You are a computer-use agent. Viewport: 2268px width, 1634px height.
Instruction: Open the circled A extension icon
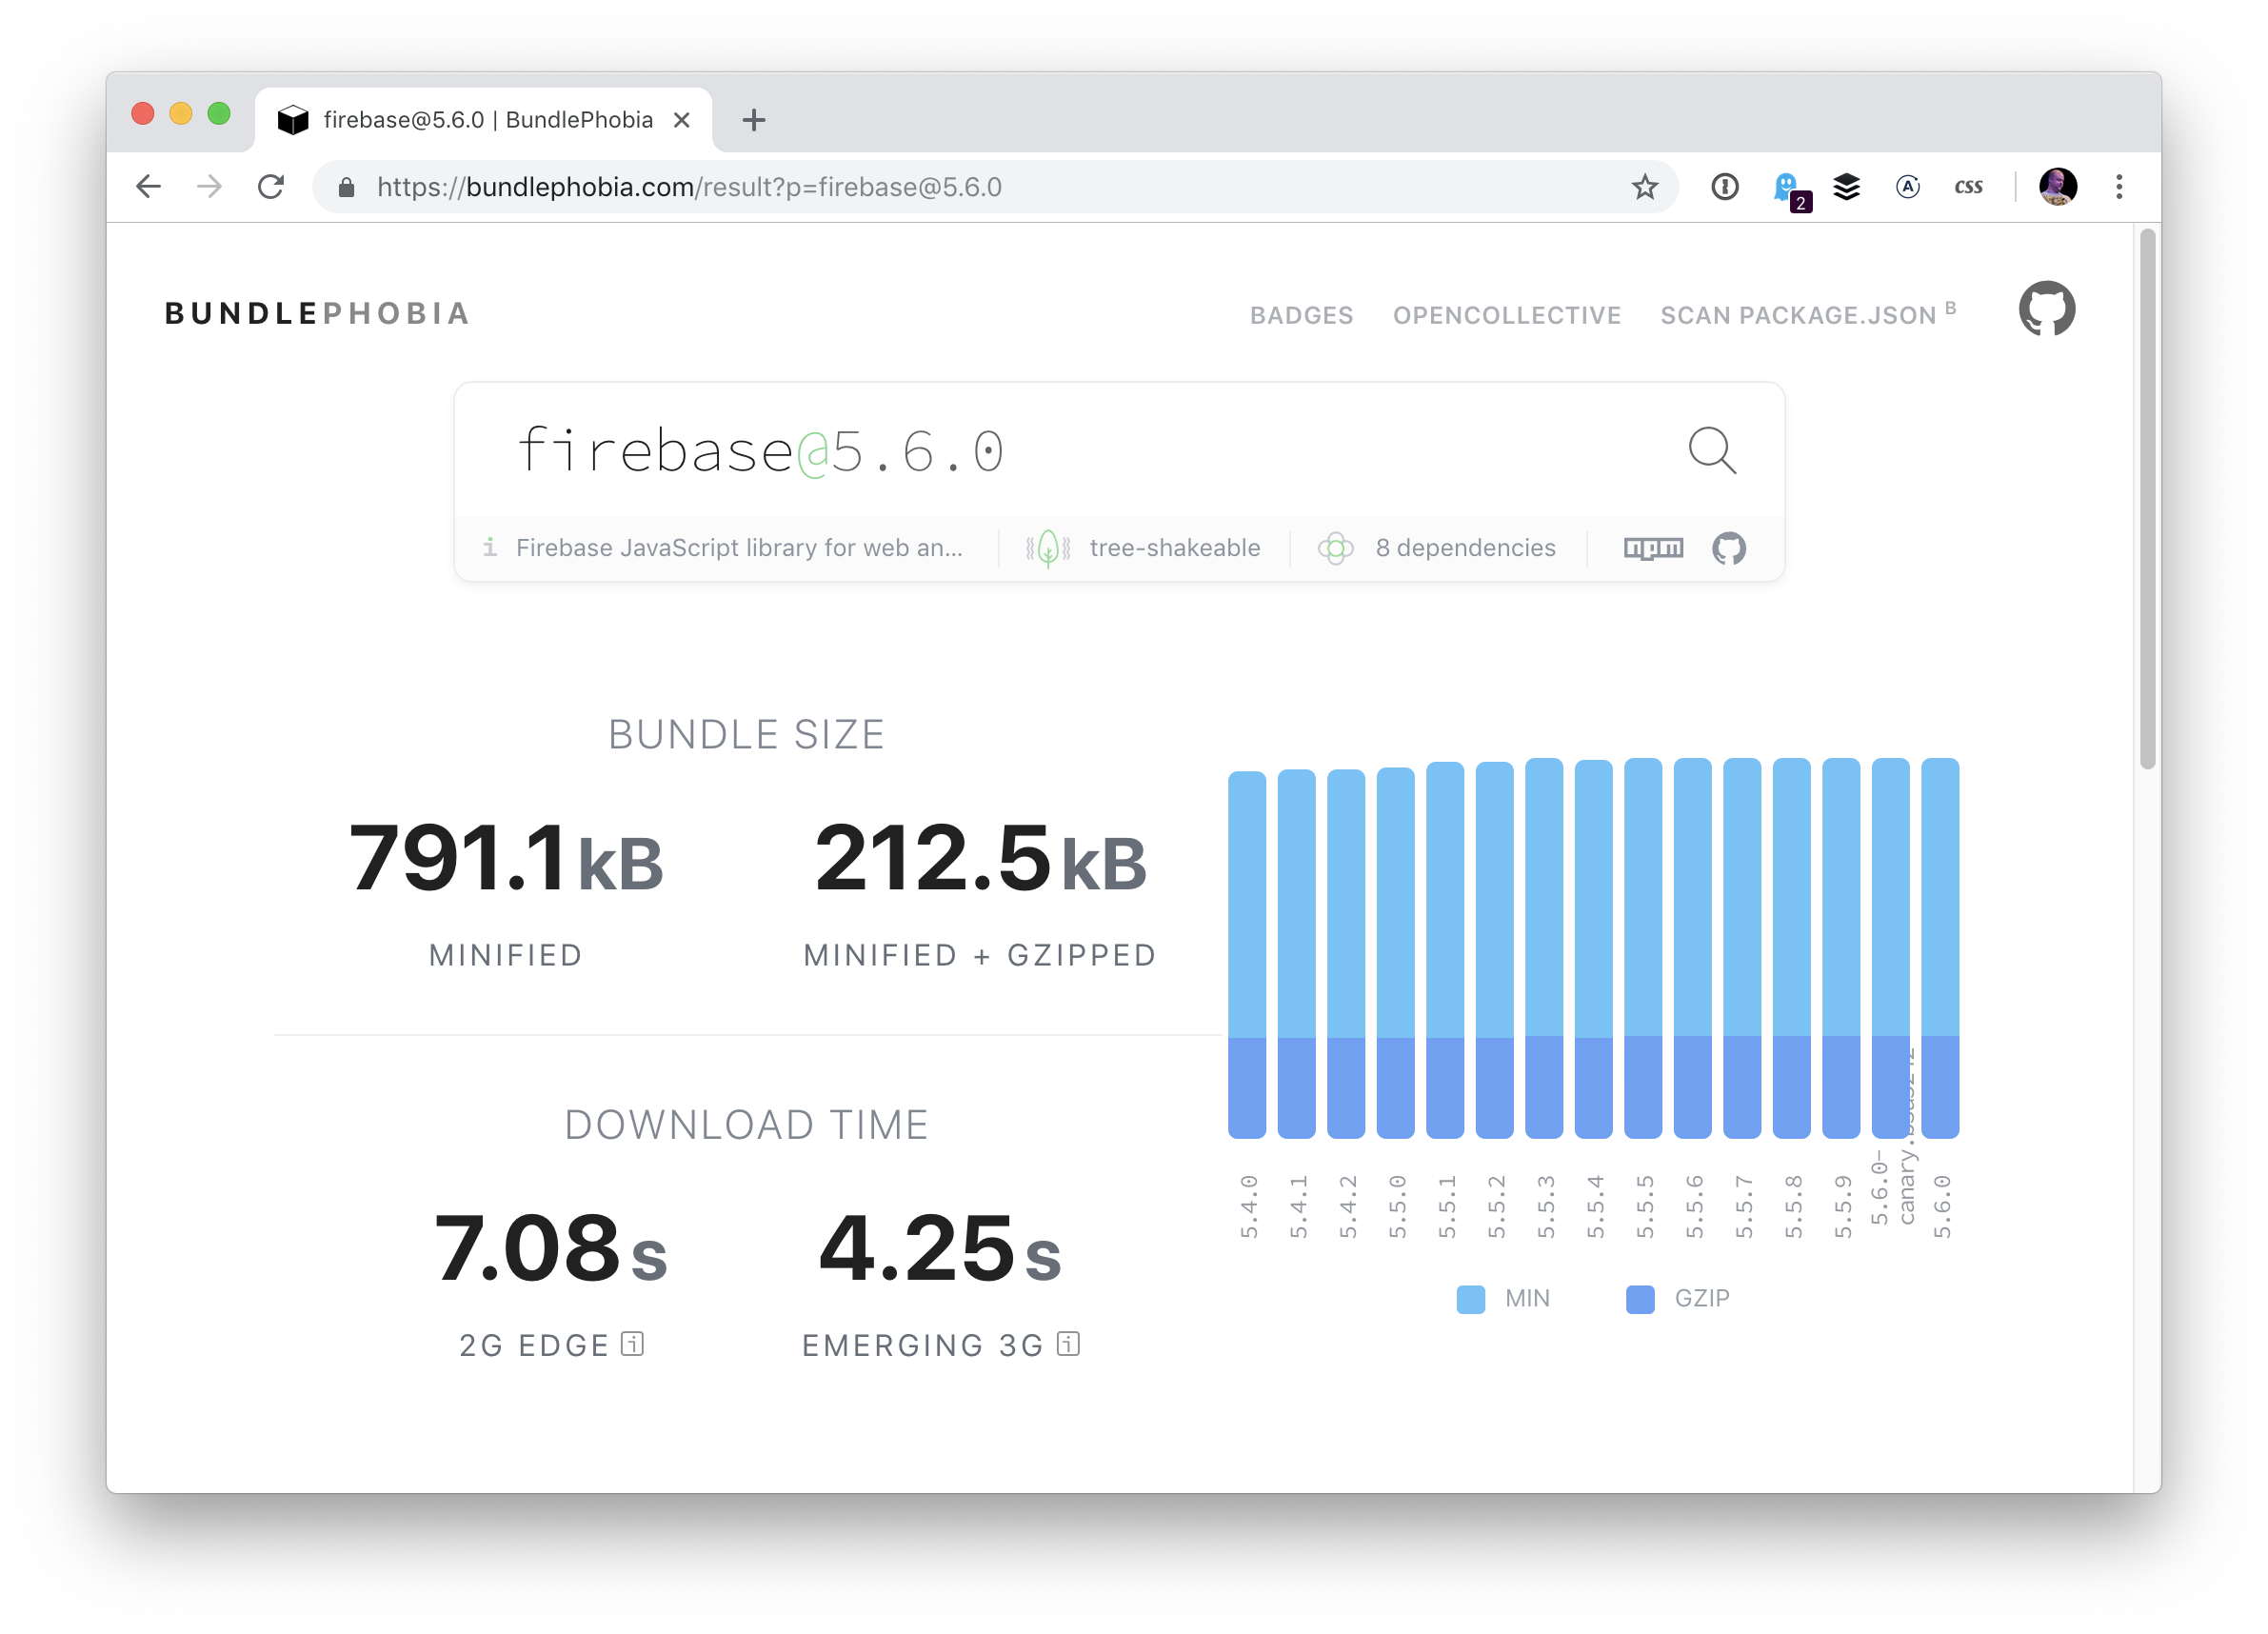[1908, 187]
